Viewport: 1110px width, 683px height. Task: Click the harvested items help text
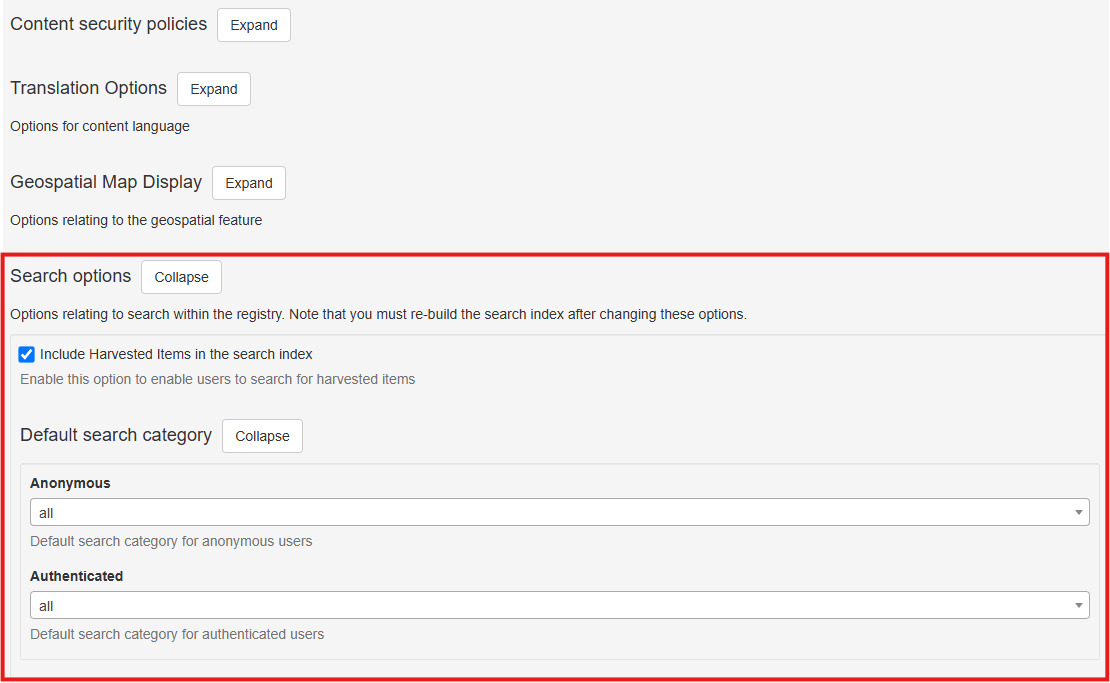coord(217,379)
